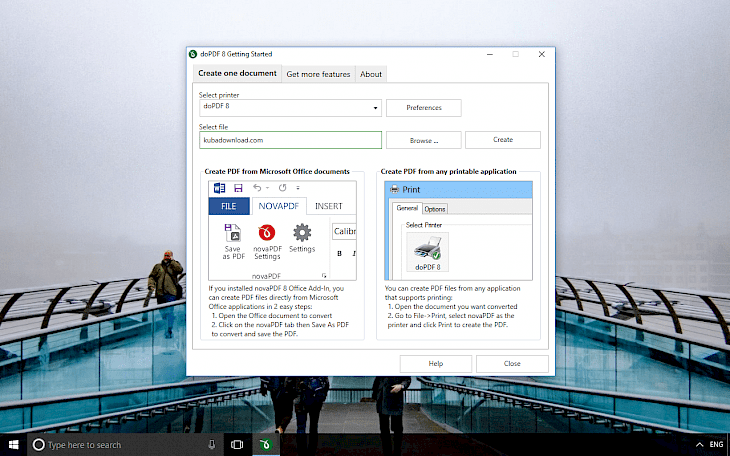Open the Windows Start menu
Screen dimensions: 730x456
click(14, 445)
